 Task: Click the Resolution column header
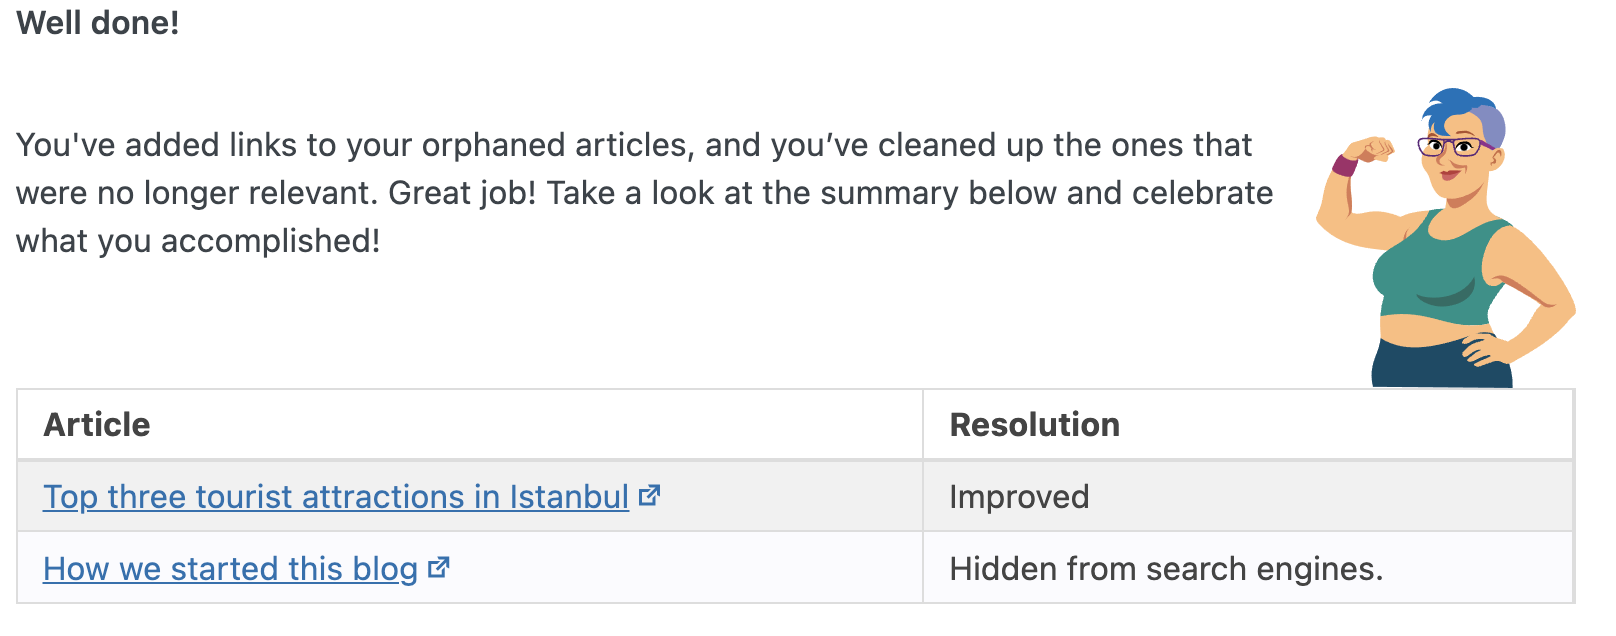tap(1034, 425)
